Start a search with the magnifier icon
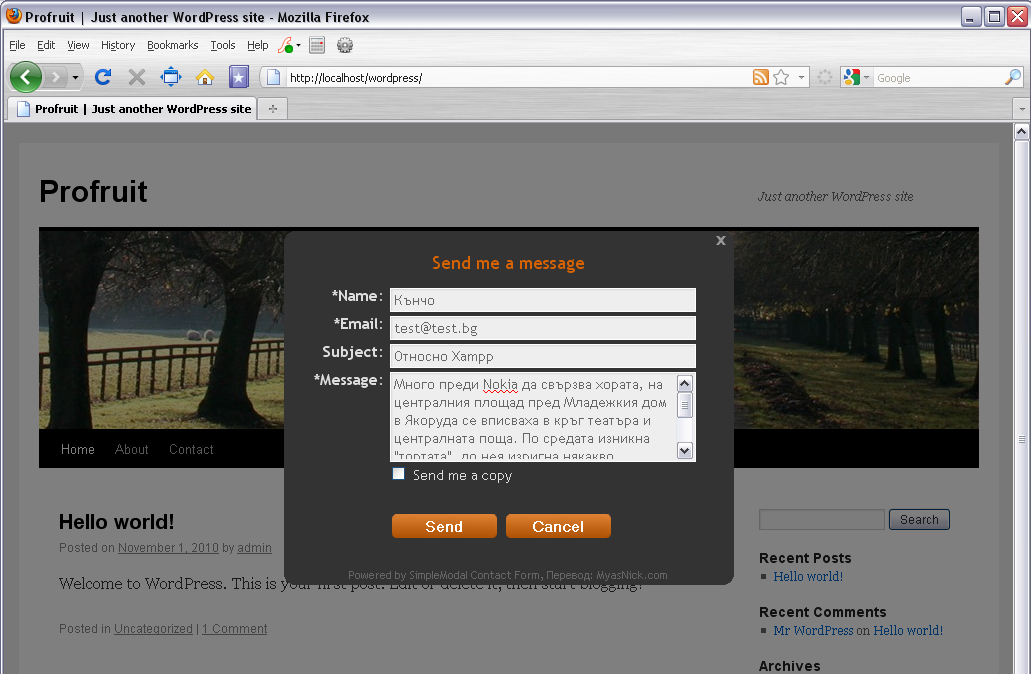 click(1012, 77)
